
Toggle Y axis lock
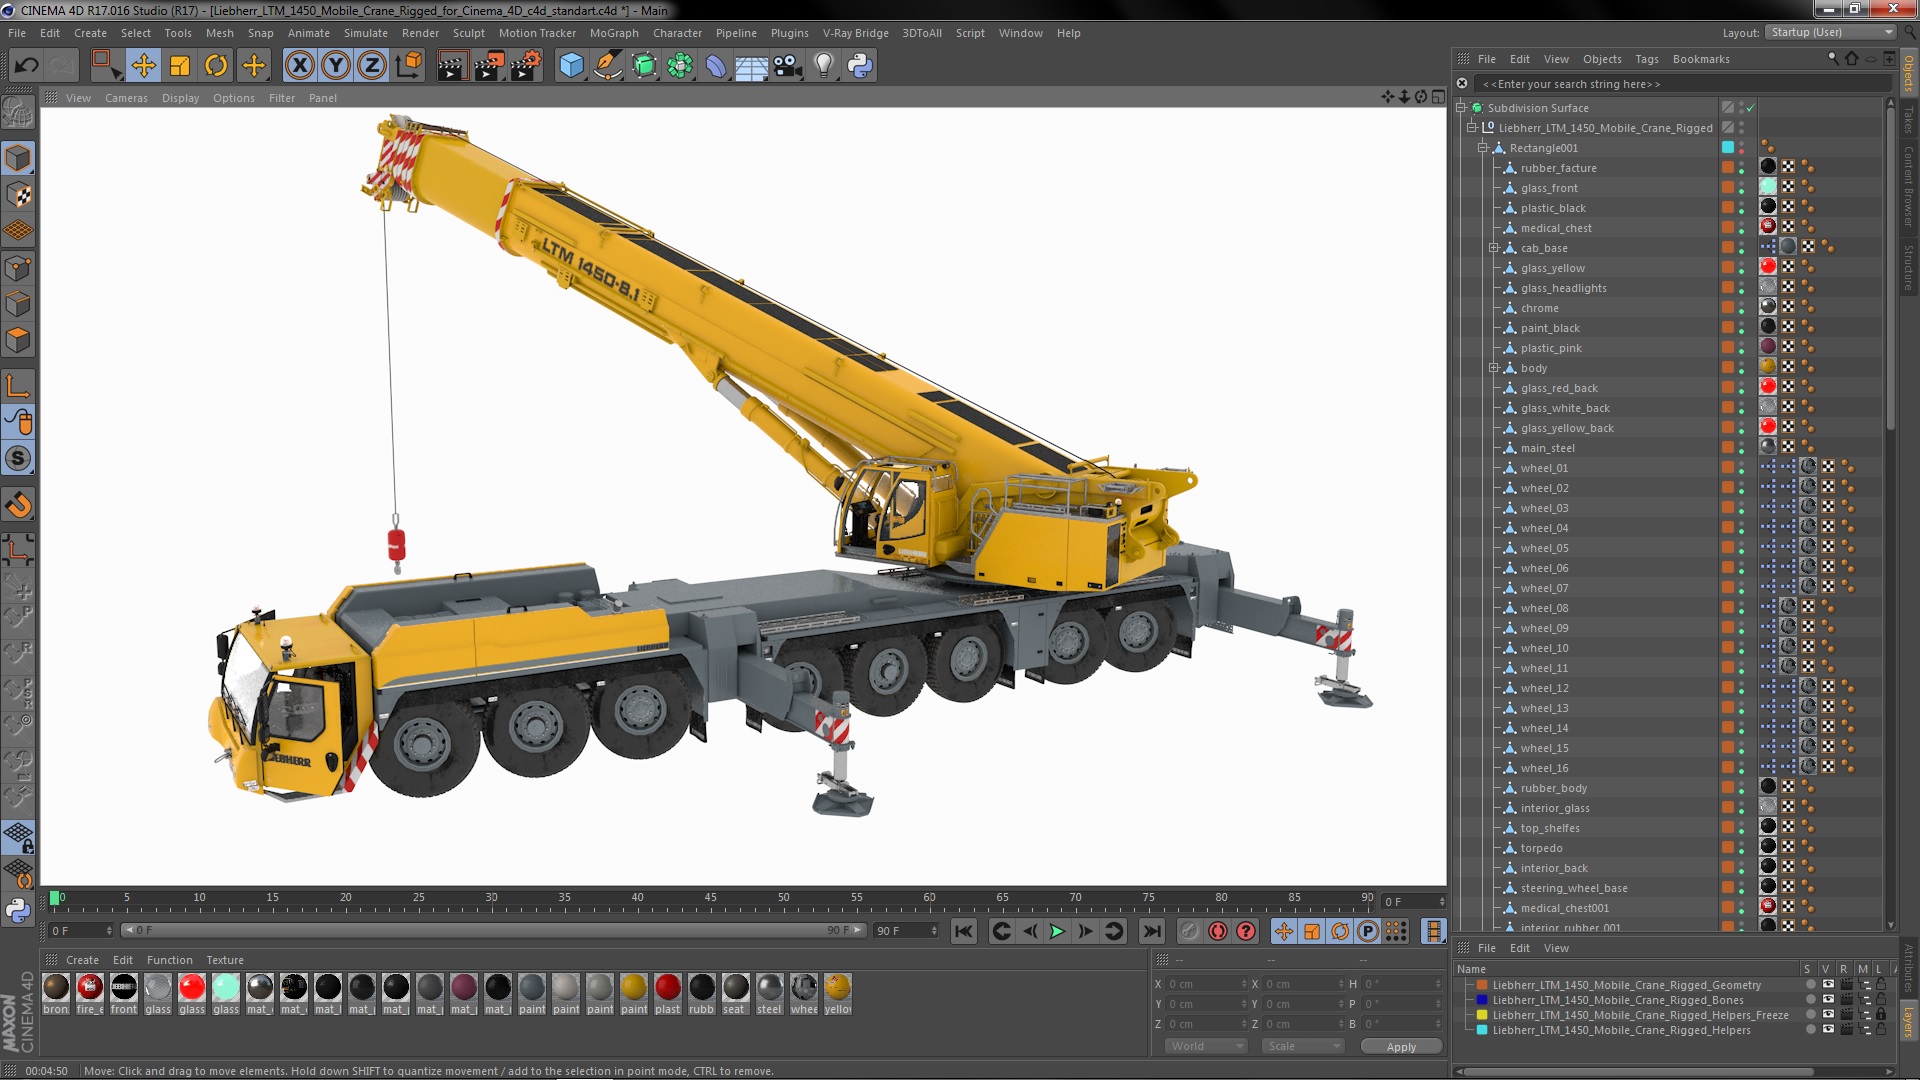pos(336,66)
